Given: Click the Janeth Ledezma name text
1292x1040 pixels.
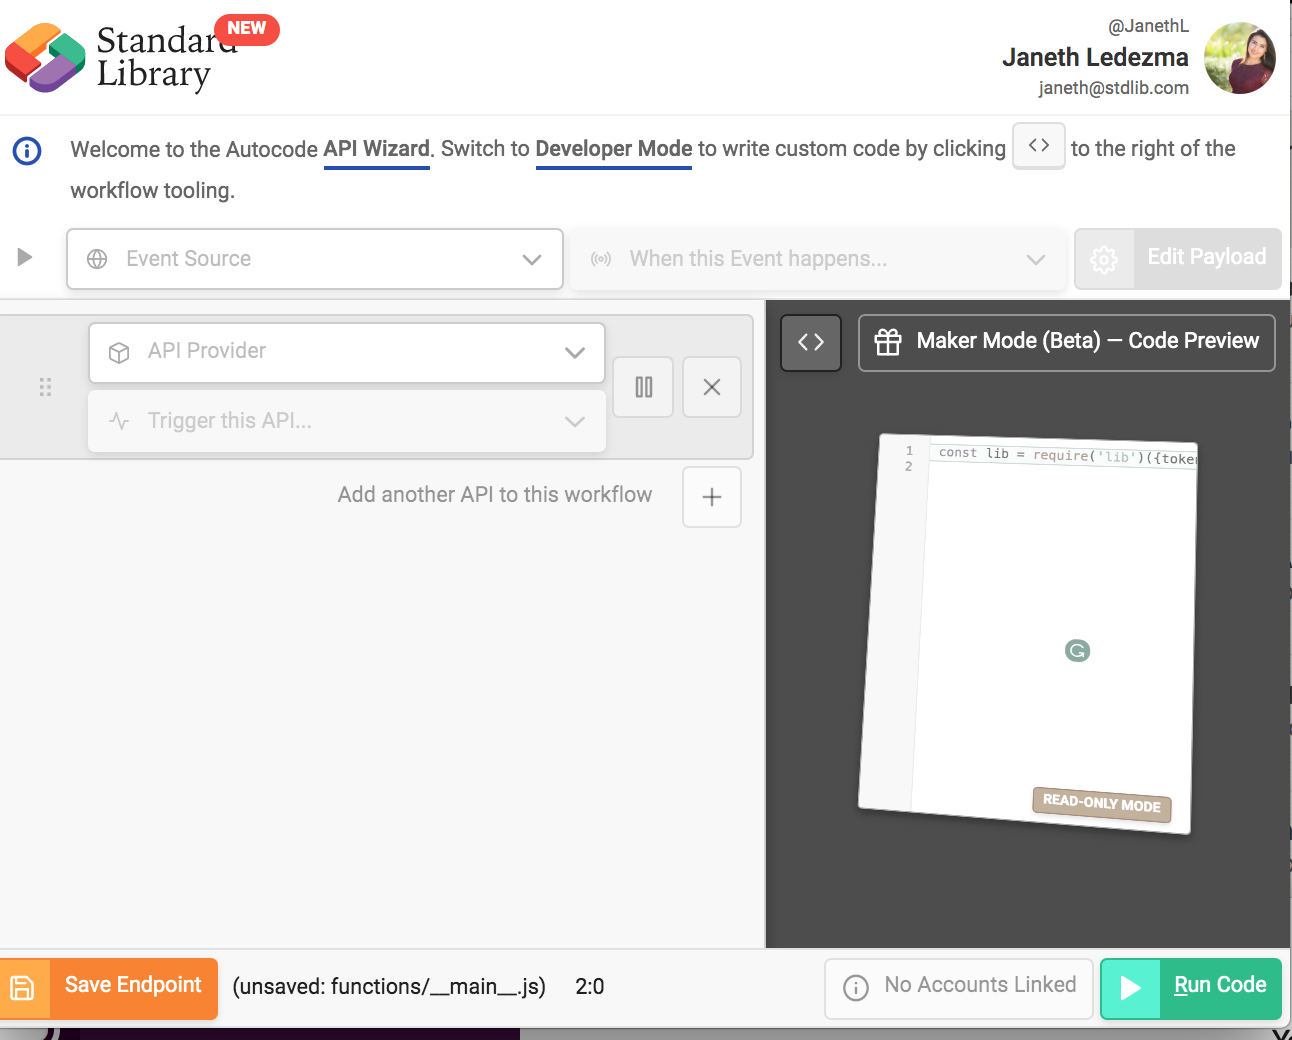Looking at the screenshot, I should click(x=1096, y=58).
